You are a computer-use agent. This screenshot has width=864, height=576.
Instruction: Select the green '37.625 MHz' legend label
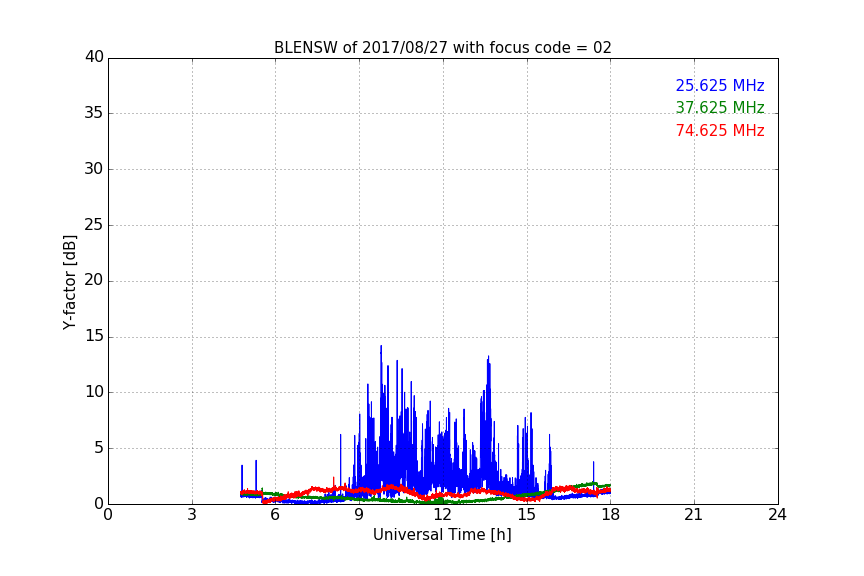click(720, 107)
